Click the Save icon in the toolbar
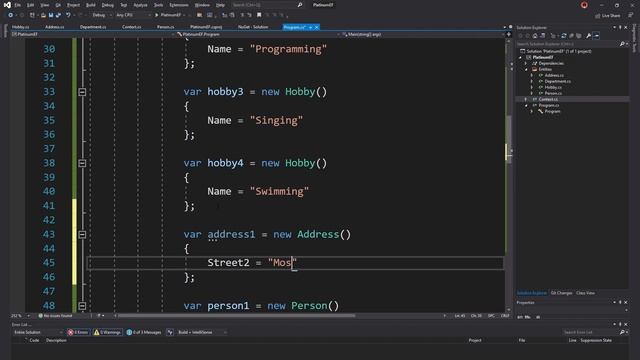The width and height of the screenshot is (640, 360). tap(51, 15)
